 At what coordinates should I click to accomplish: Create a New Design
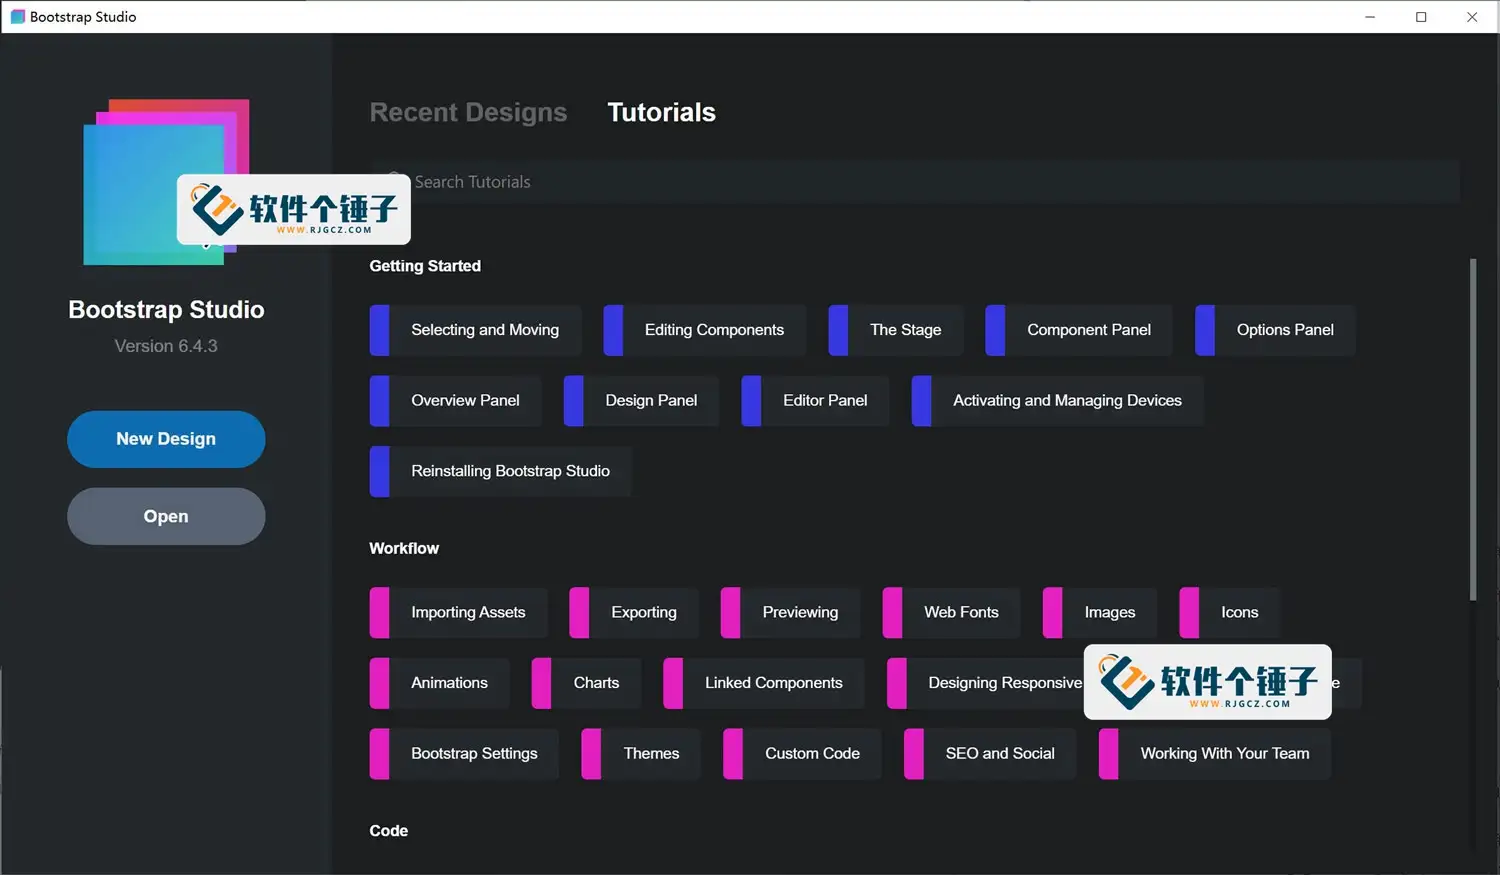click(x=166, y=439)
